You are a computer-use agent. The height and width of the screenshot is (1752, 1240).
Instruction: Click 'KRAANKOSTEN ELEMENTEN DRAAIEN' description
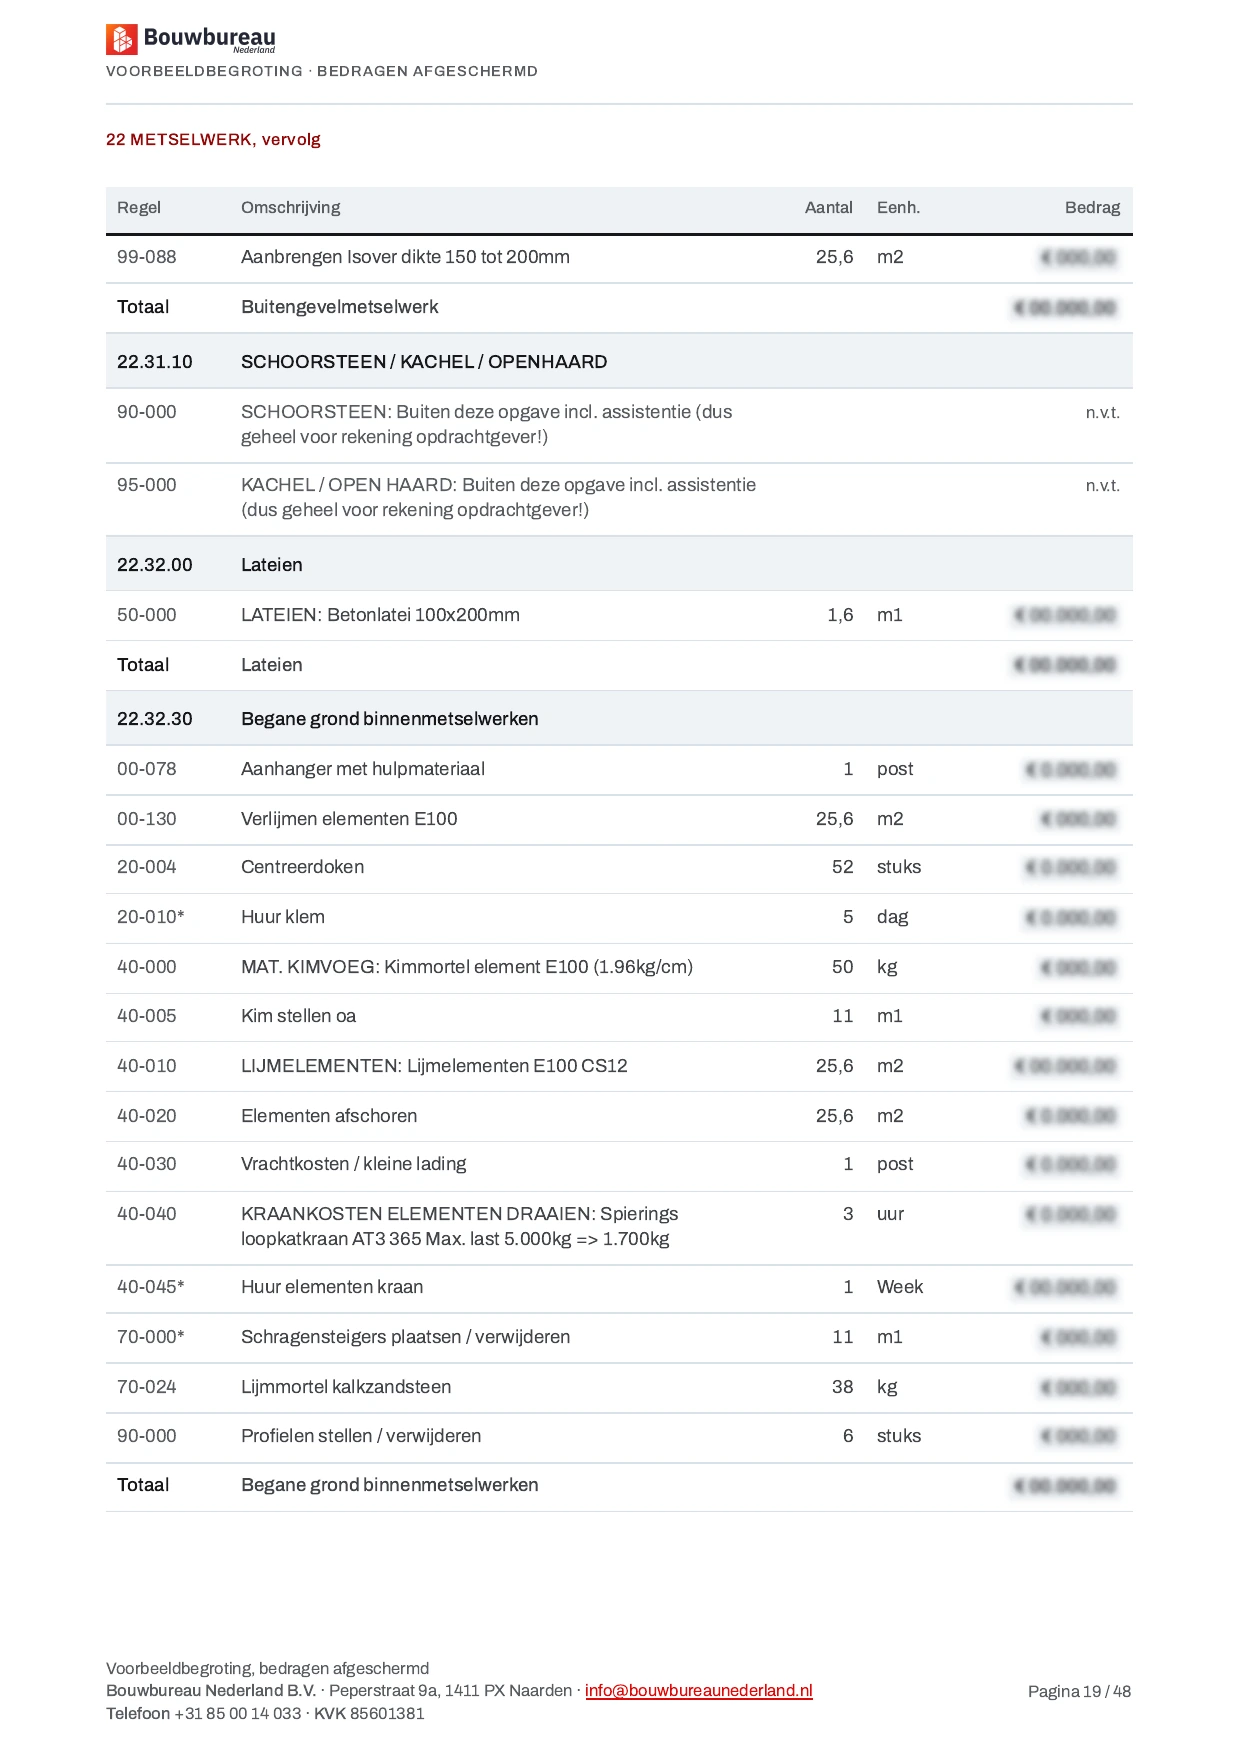point(459,1226)
